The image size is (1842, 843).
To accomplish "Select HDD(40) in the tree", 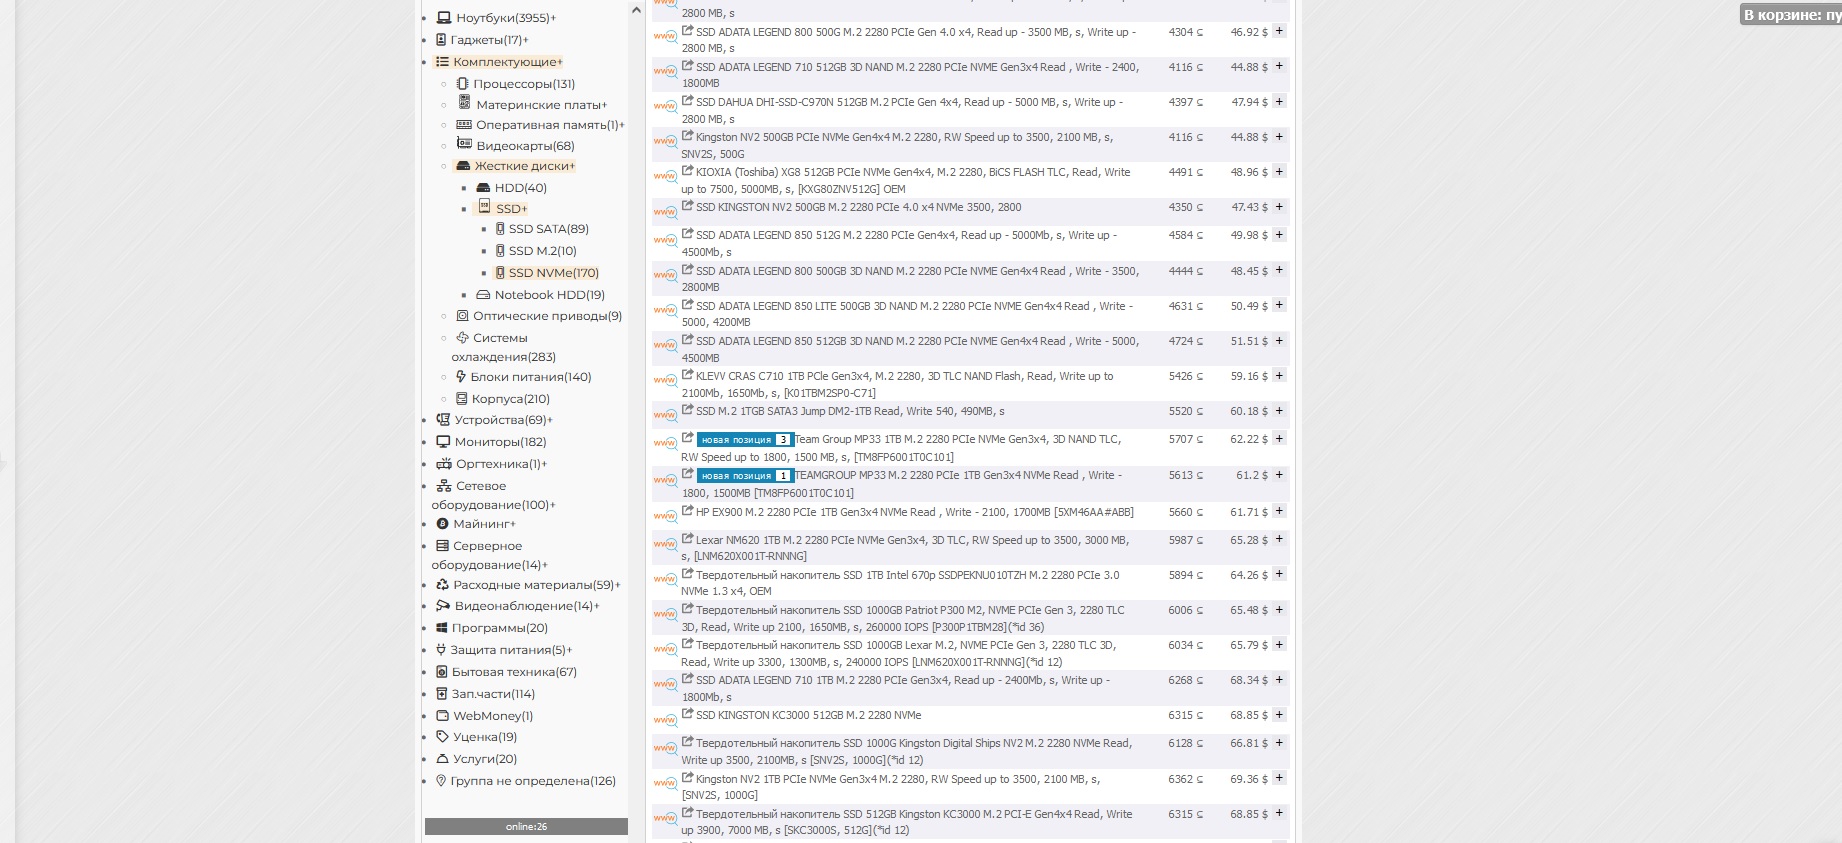I will coord(520,188).
